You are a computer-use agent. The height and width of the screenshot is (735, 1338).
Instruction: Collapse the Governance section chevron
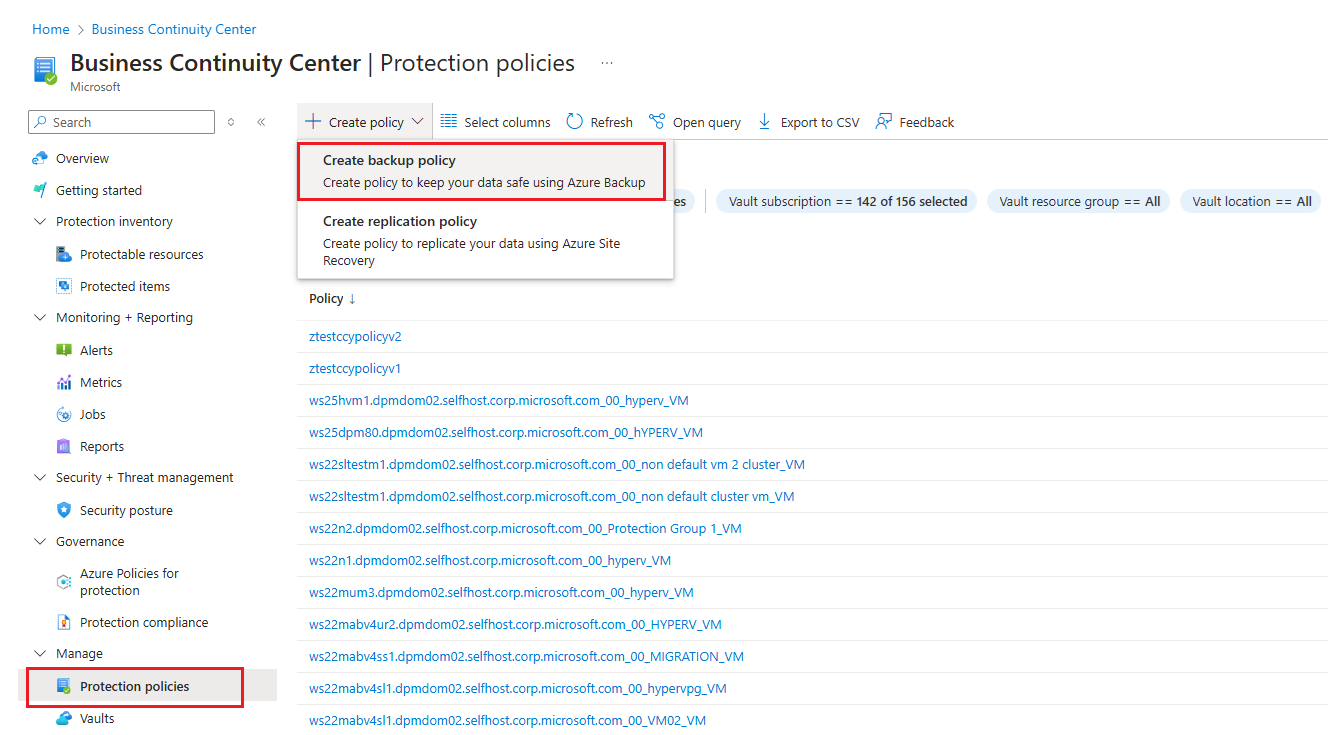(x=40, y=542)
